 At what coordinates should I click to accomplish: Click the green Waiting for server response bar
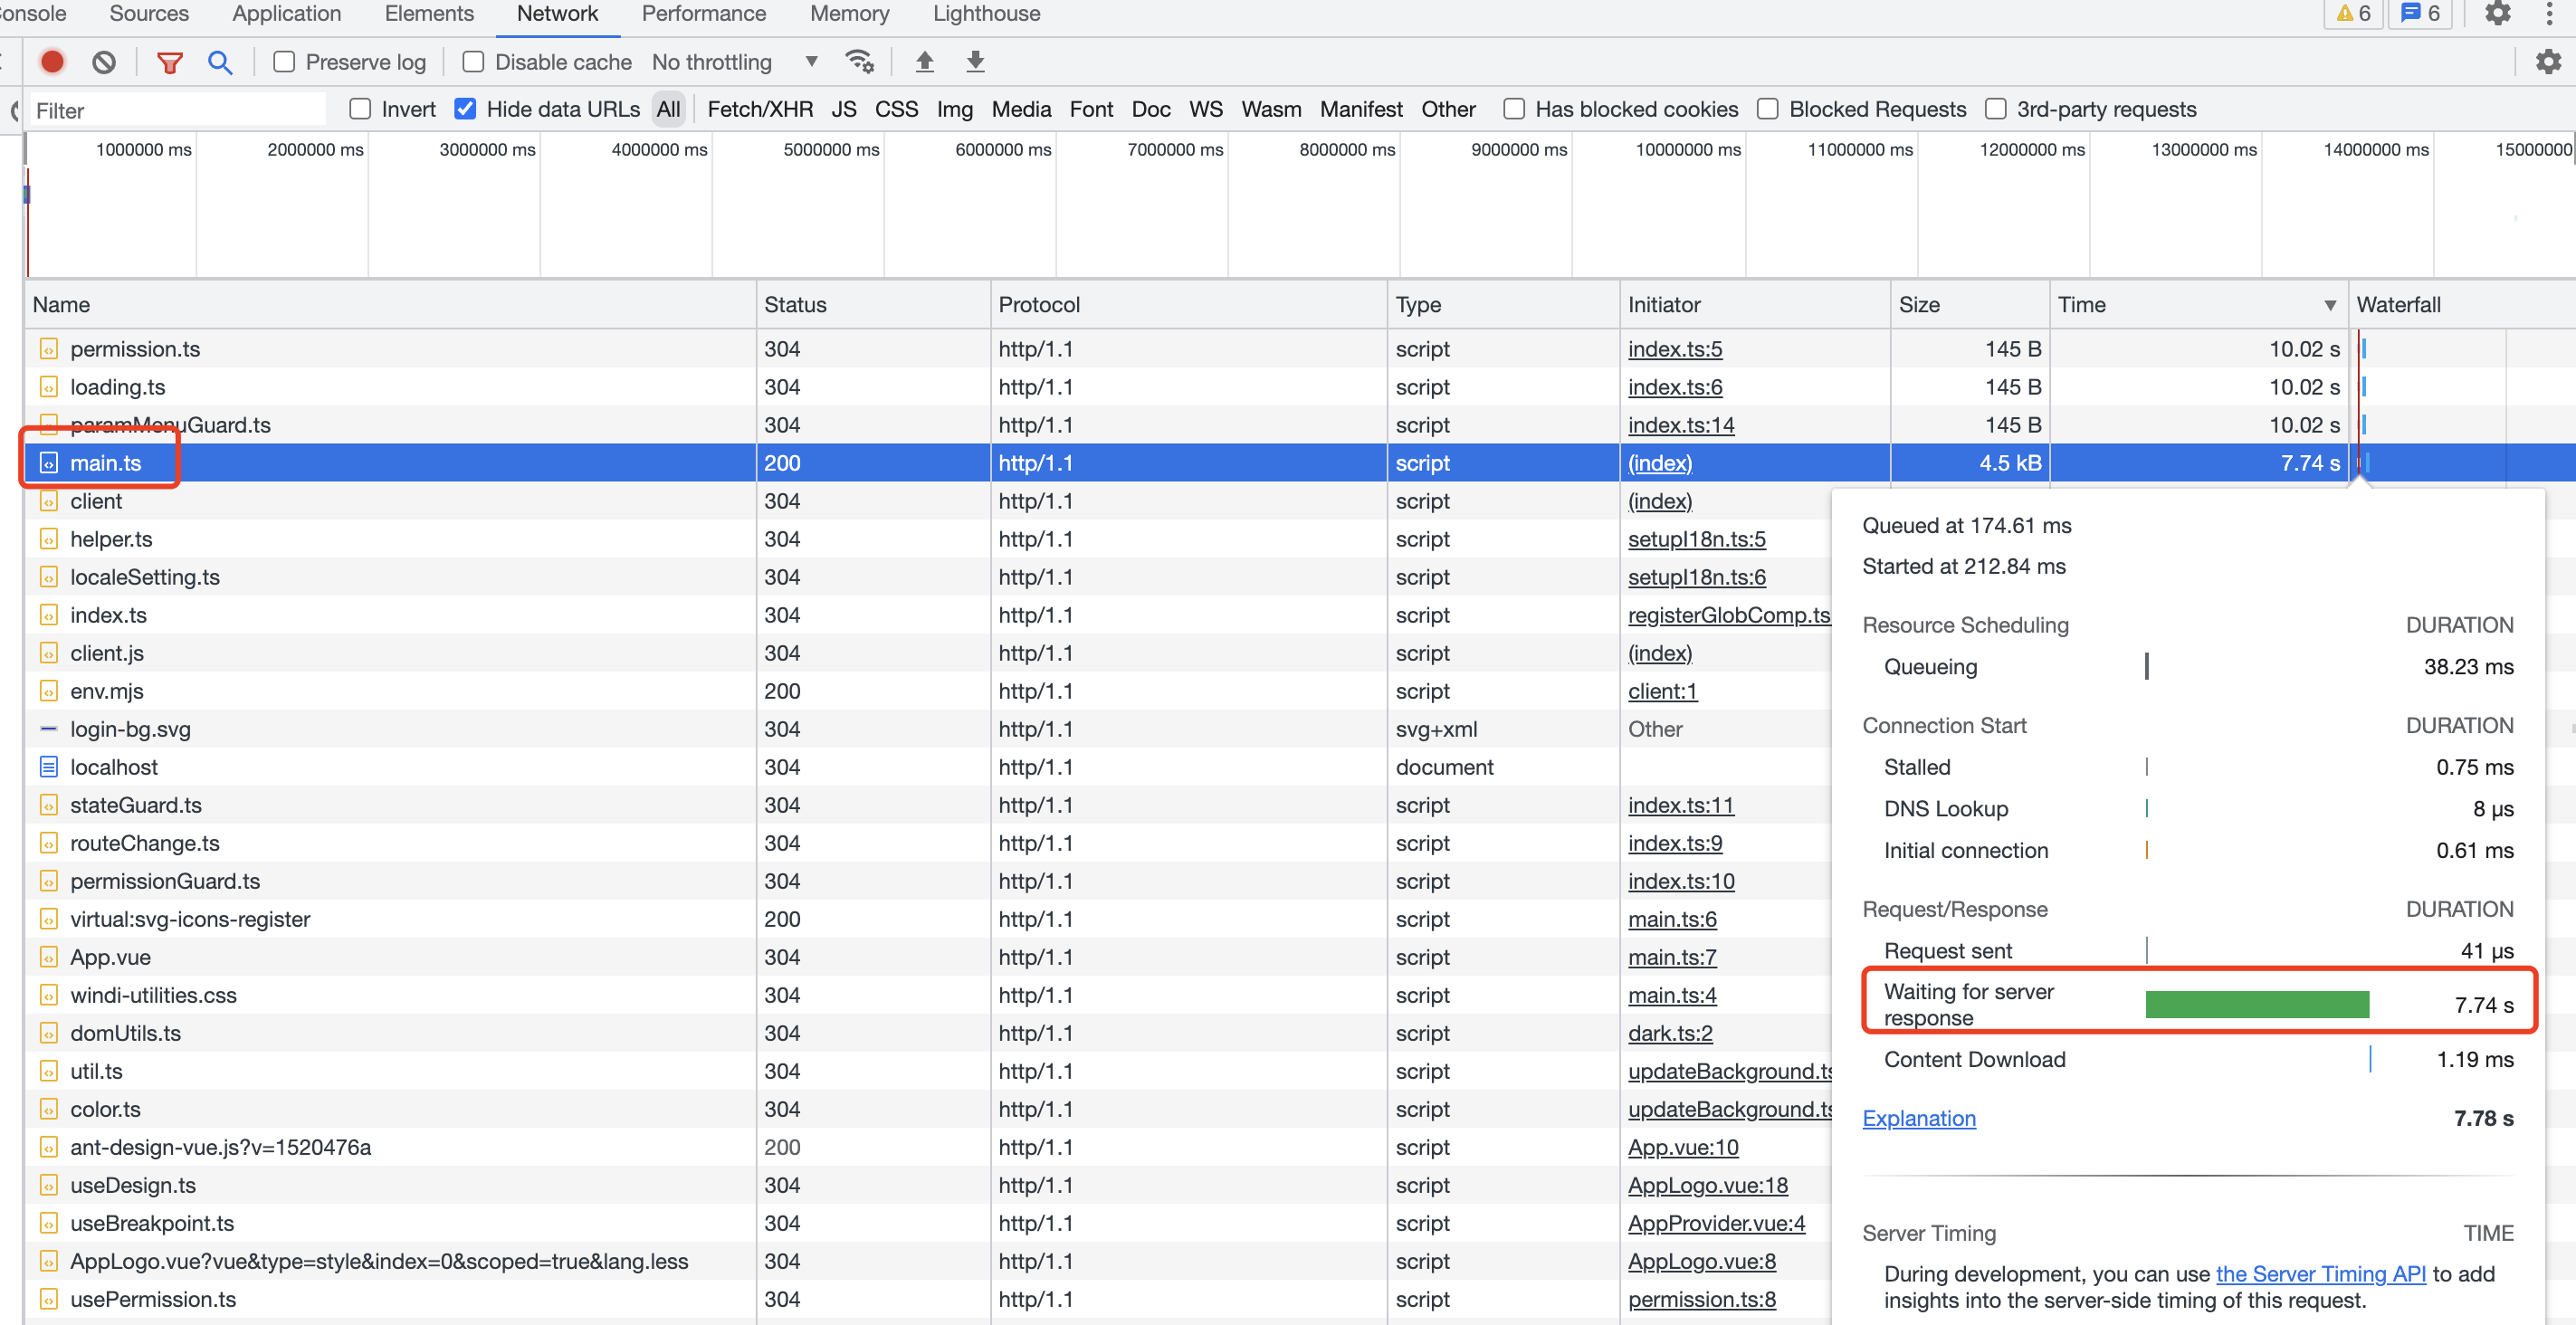[x=2257, y=1004]
